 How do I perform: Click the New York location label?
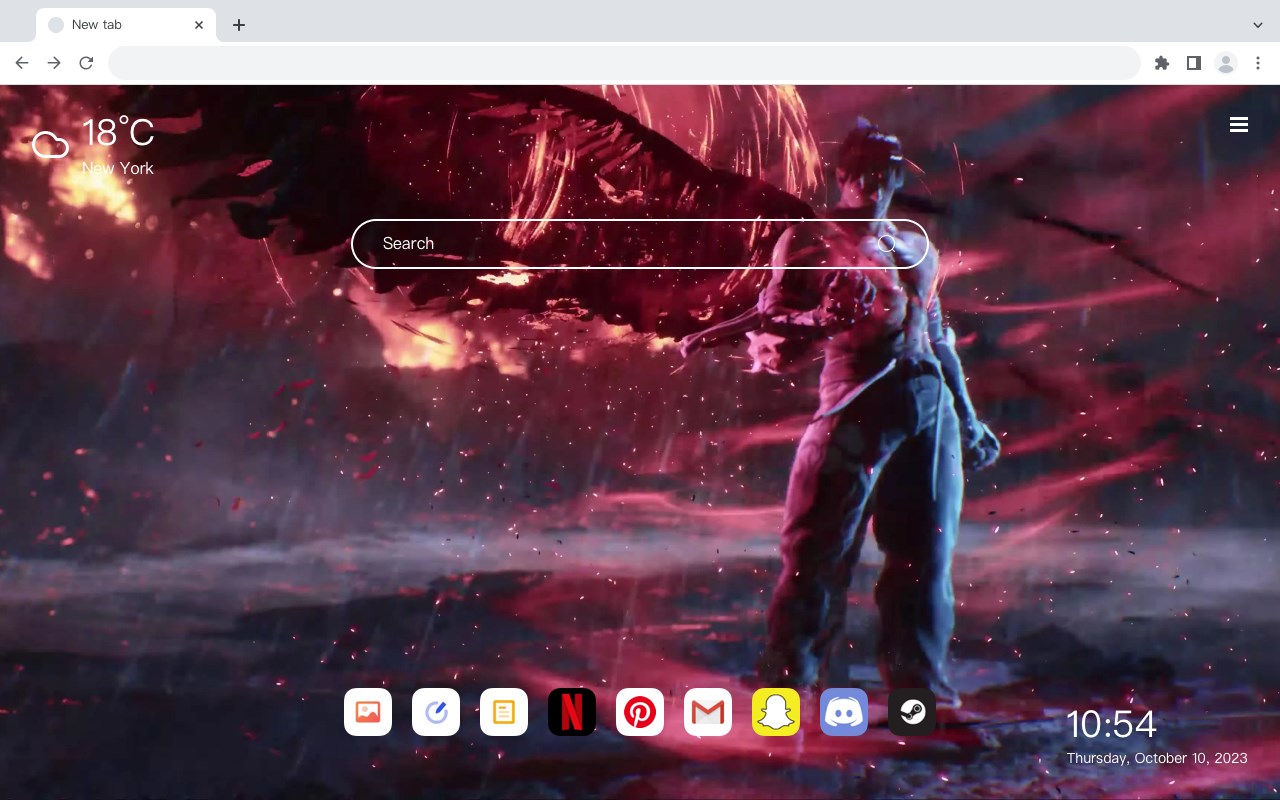click(118, 168)
